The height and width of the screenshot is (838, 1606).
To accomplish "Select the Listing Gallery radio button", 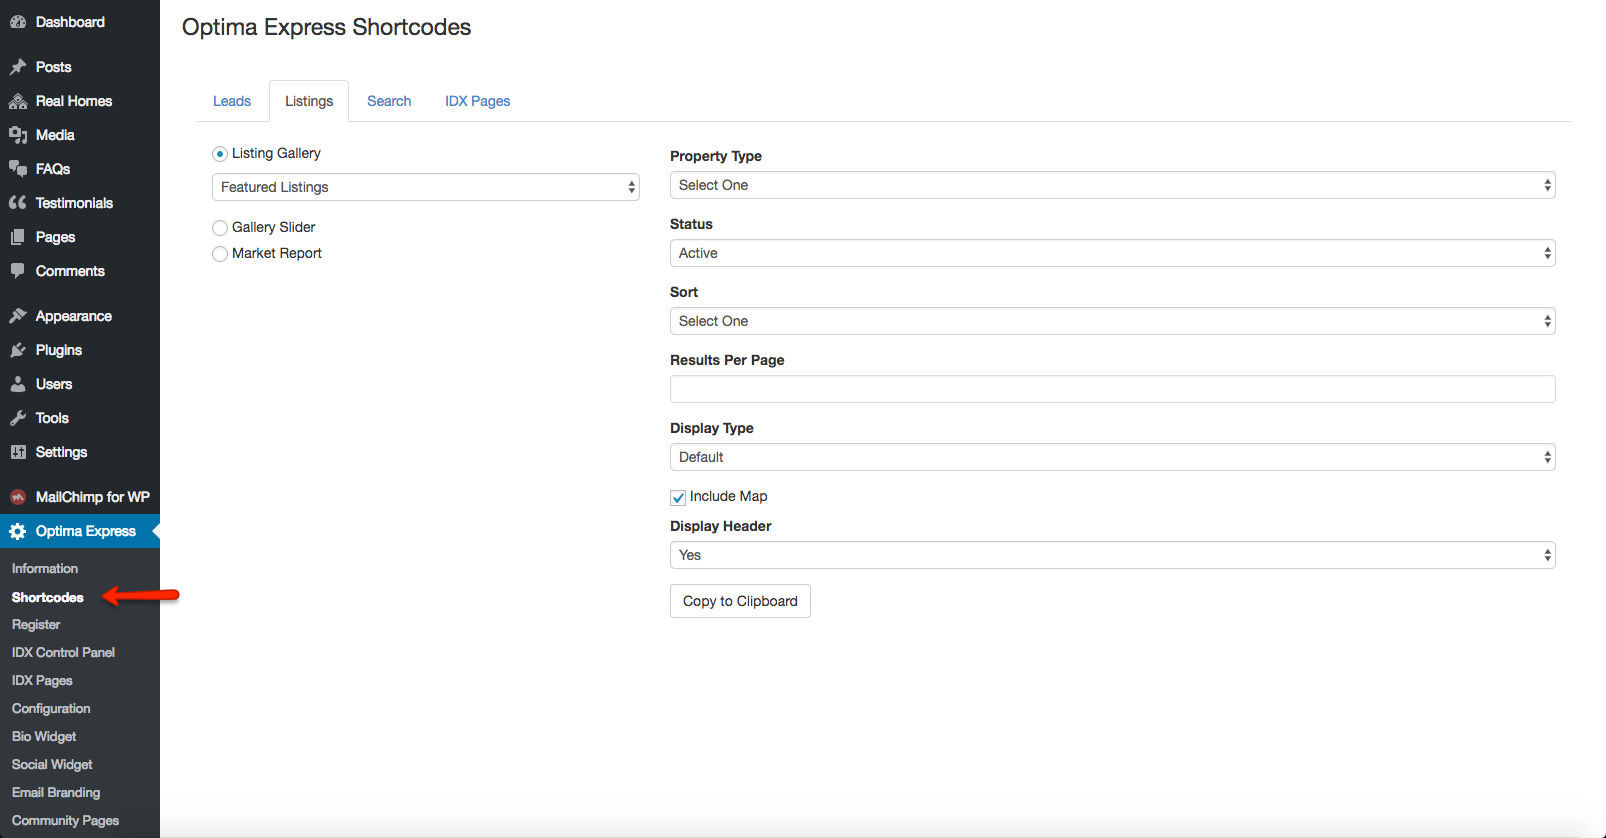I will coord(220,154).
